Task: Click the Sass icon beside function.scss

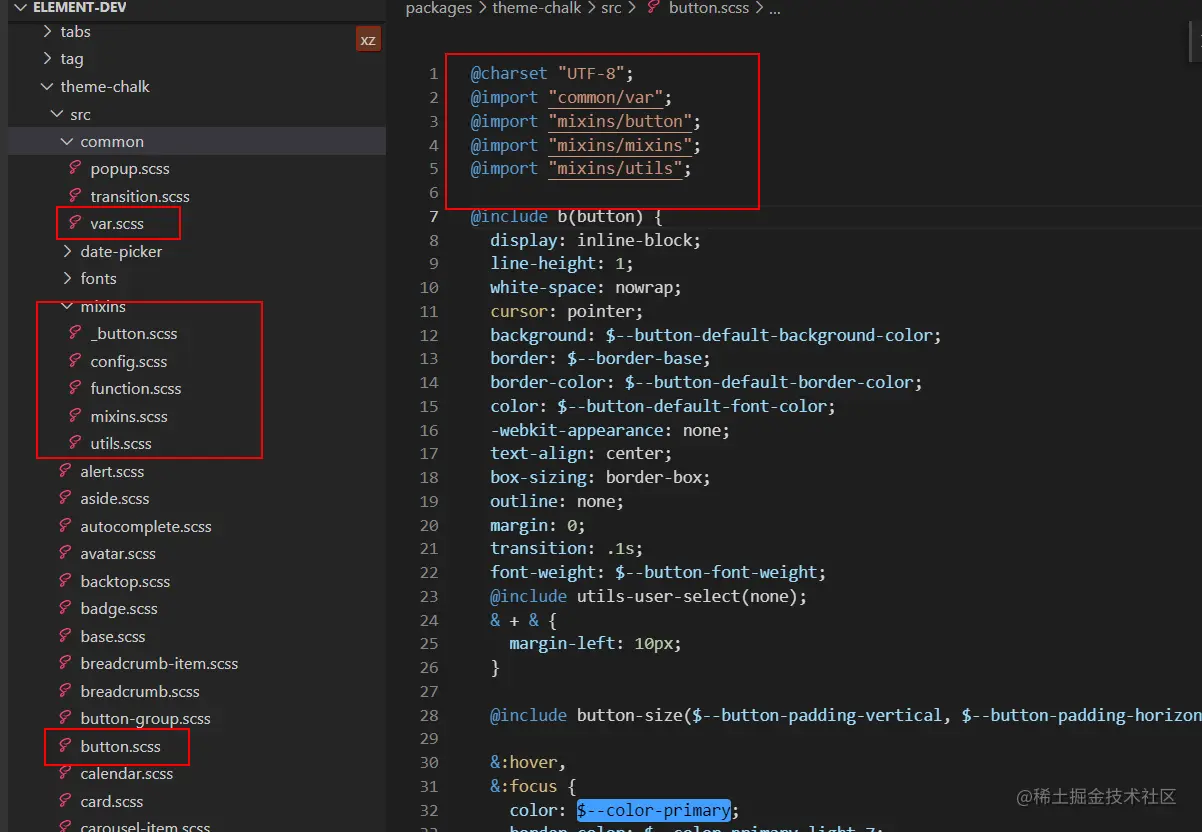Action: pyautogui.click(x=75, y=388)
